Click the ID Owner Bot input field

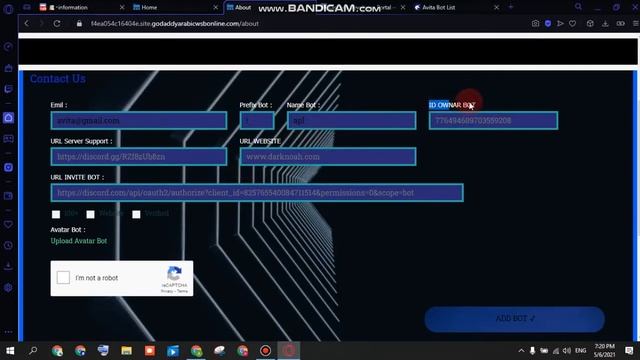tap(493, 121)
